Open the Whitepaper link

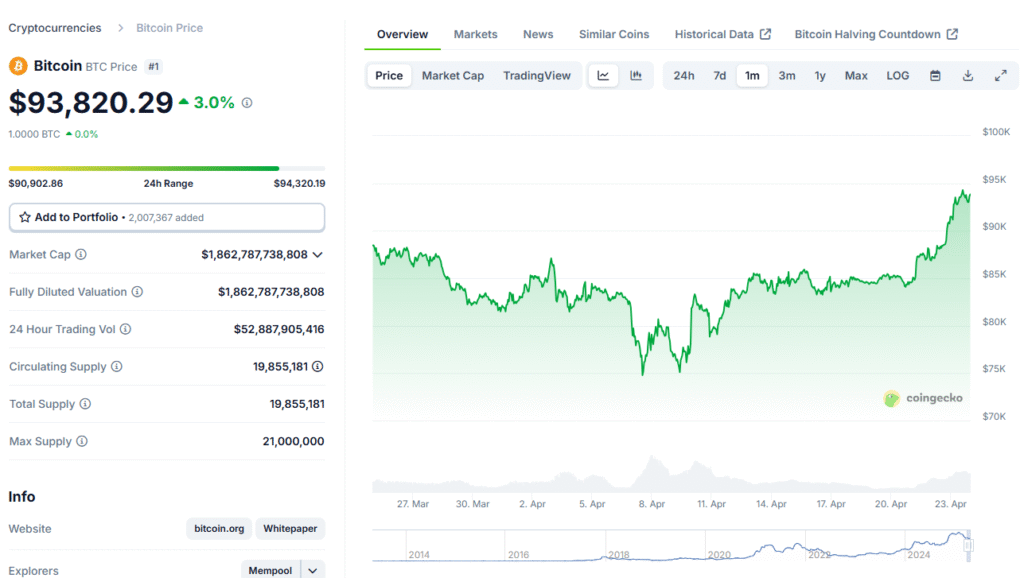pyautogui.click(x=290, y=528)
